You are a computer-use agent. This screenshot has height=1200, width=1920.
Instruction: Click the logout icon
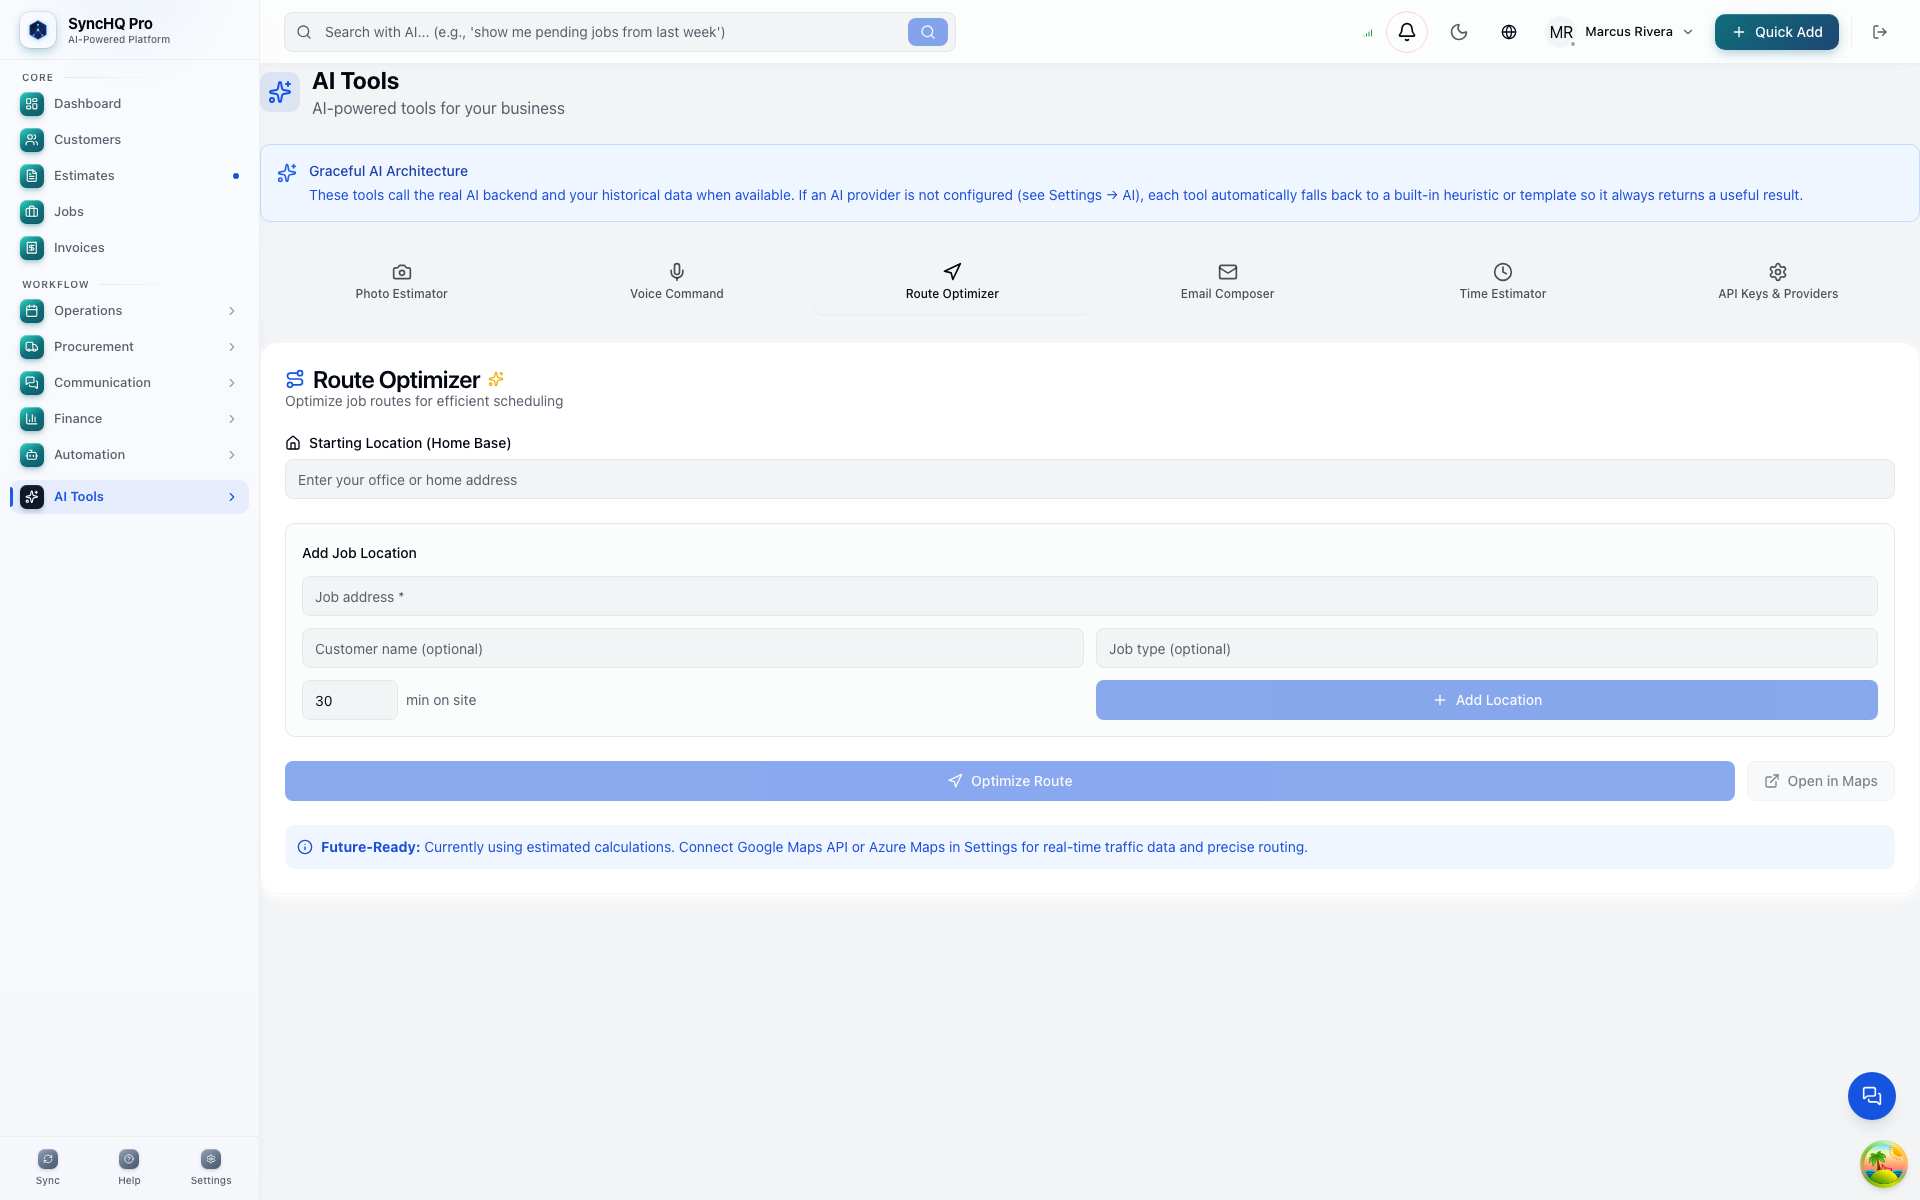pos(1880,32)
